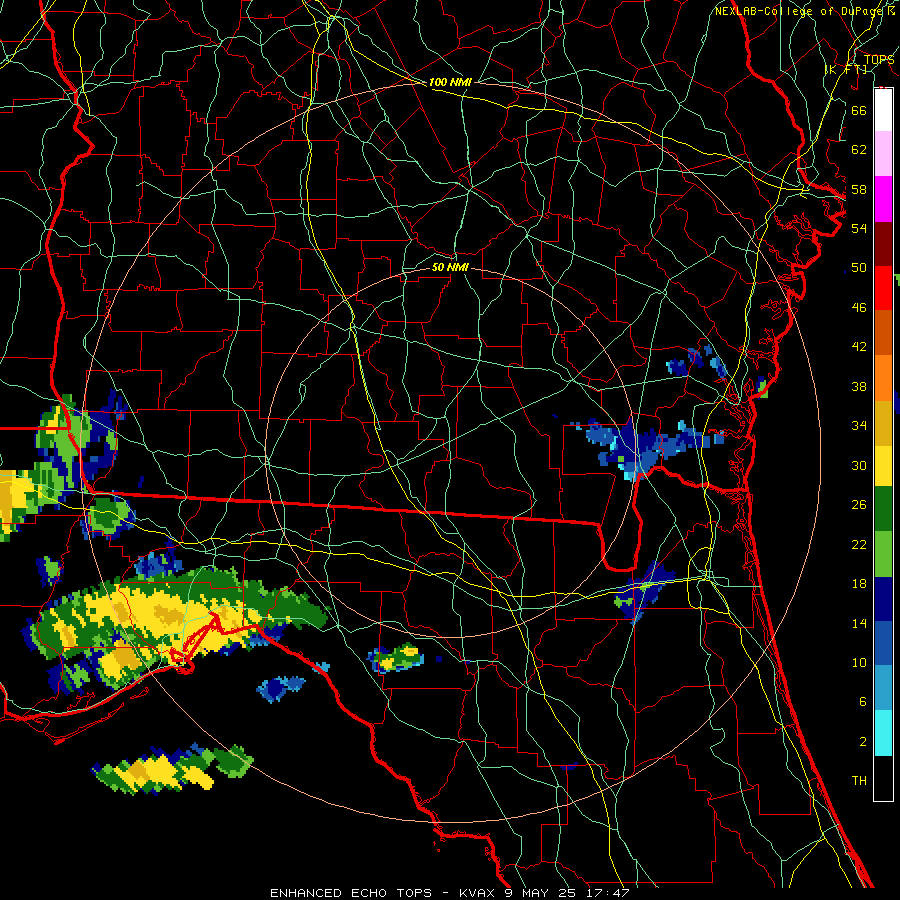Screen dimensions: 900x900
Task: Click the "2" legend value
Action: pos(862,742)
